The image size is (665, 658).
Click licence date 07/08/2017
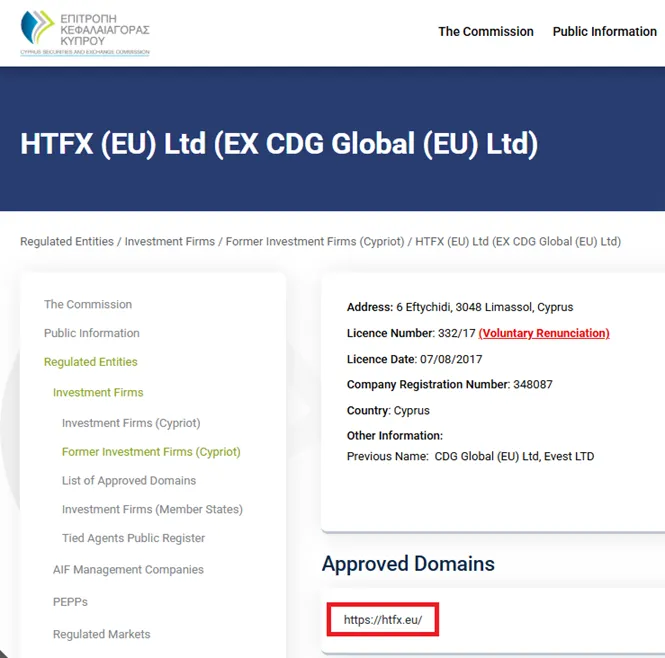coord(451,359)
